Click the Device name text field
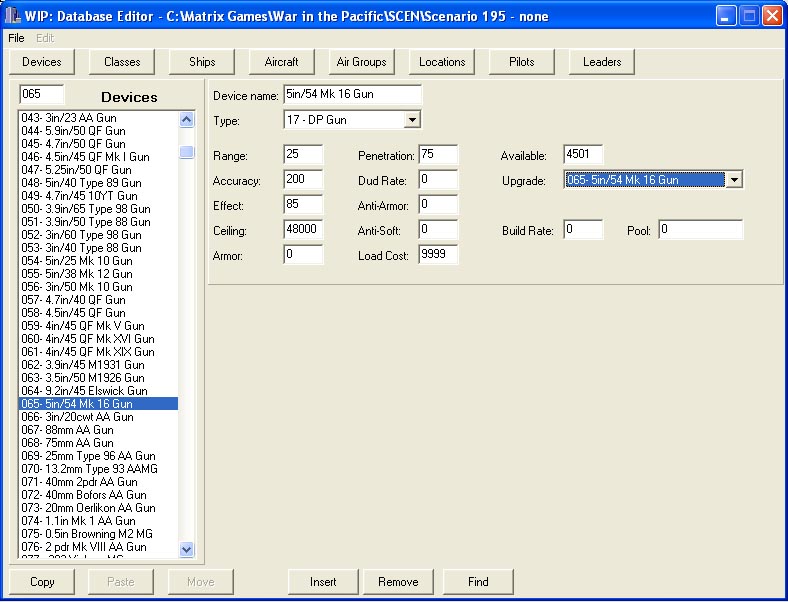The width and height of the screenshot is (788, 602). 352,95
